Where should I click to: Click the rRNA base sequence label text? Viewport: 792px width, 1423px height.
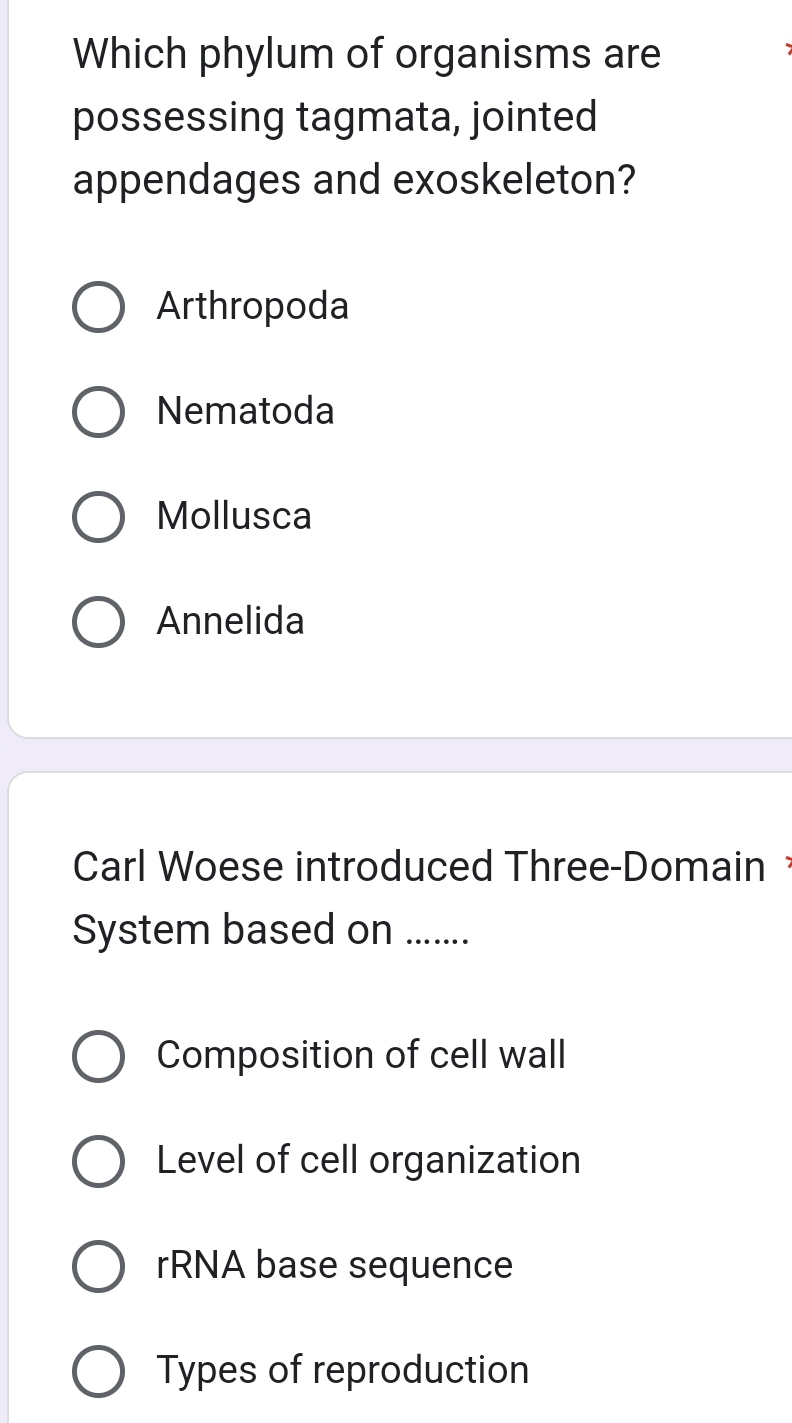(334, 1266)
